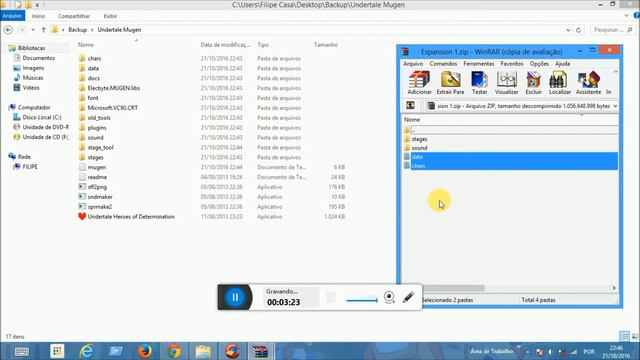Viewport: 640px width, 360px height.
Task: Expand the Explorer address bar dropdown
Action: tap(568, 30)
